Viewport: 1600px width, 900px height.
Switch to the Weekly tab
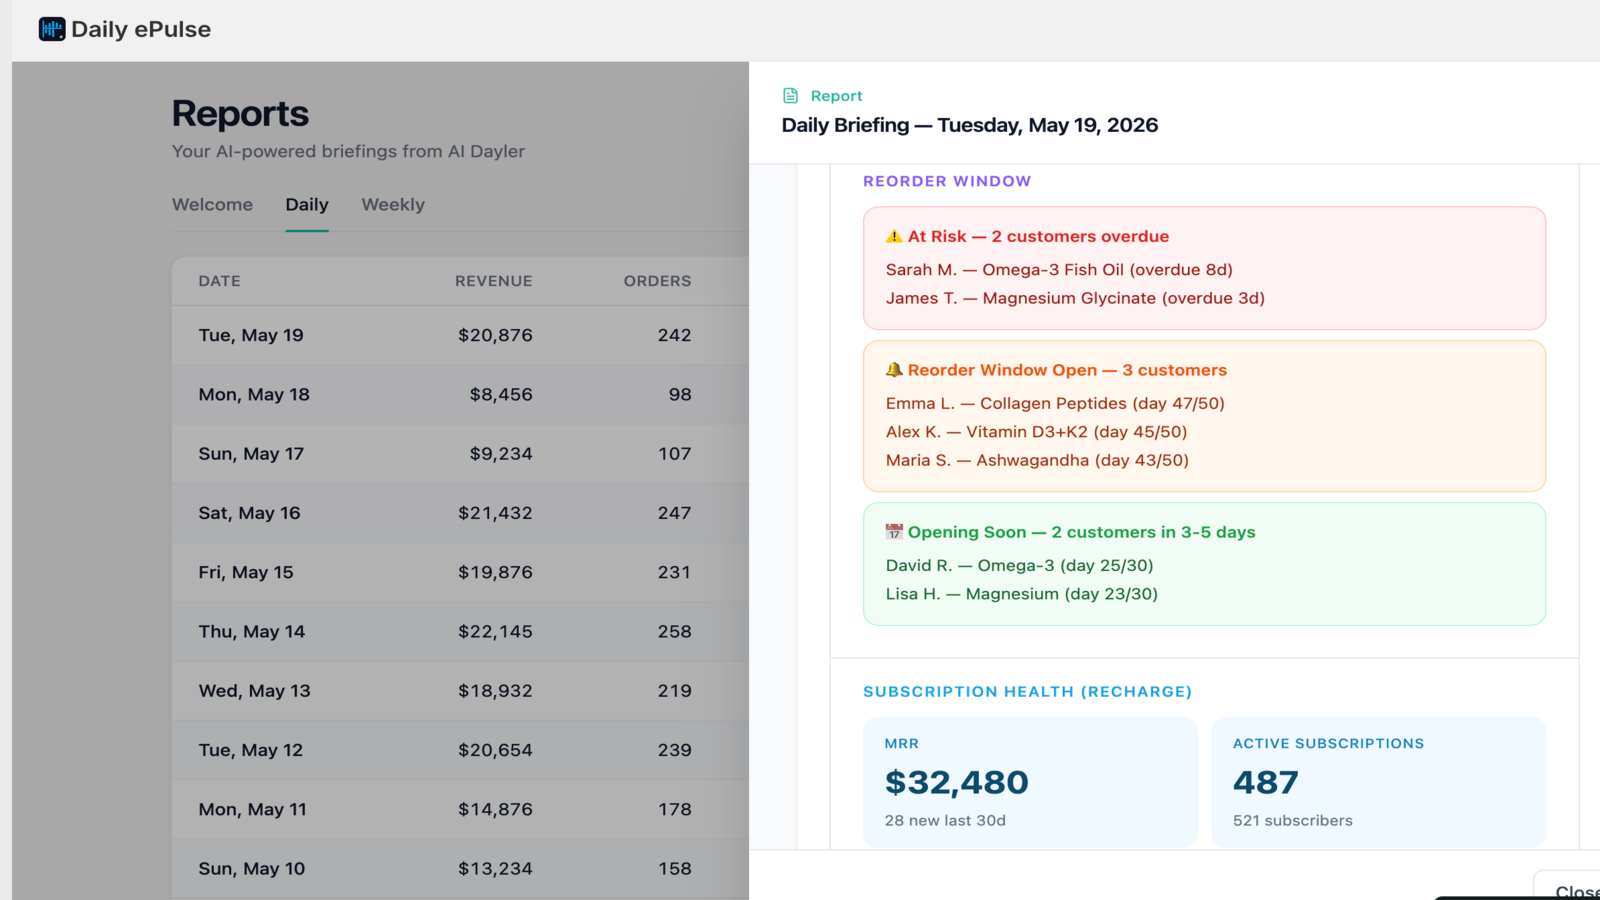(393, 204)
